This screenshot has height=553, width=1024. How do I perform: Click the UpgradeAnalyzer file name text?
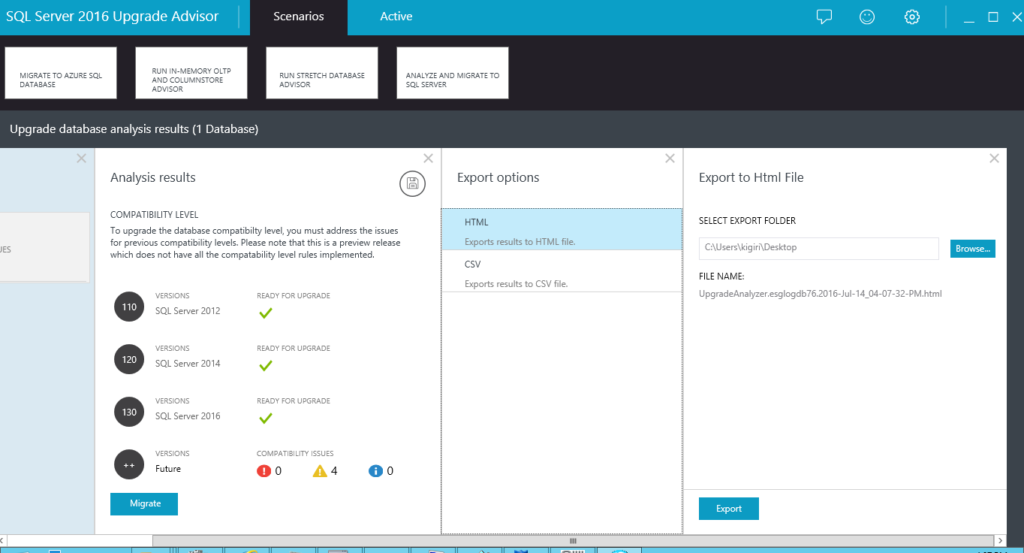(820, 294)
